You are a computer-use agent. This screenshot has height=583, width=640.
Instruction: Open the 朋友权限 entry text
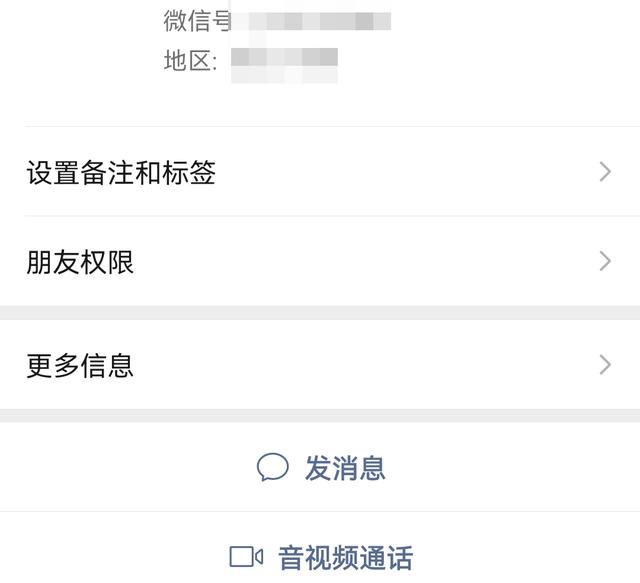[x=80, y=262]
